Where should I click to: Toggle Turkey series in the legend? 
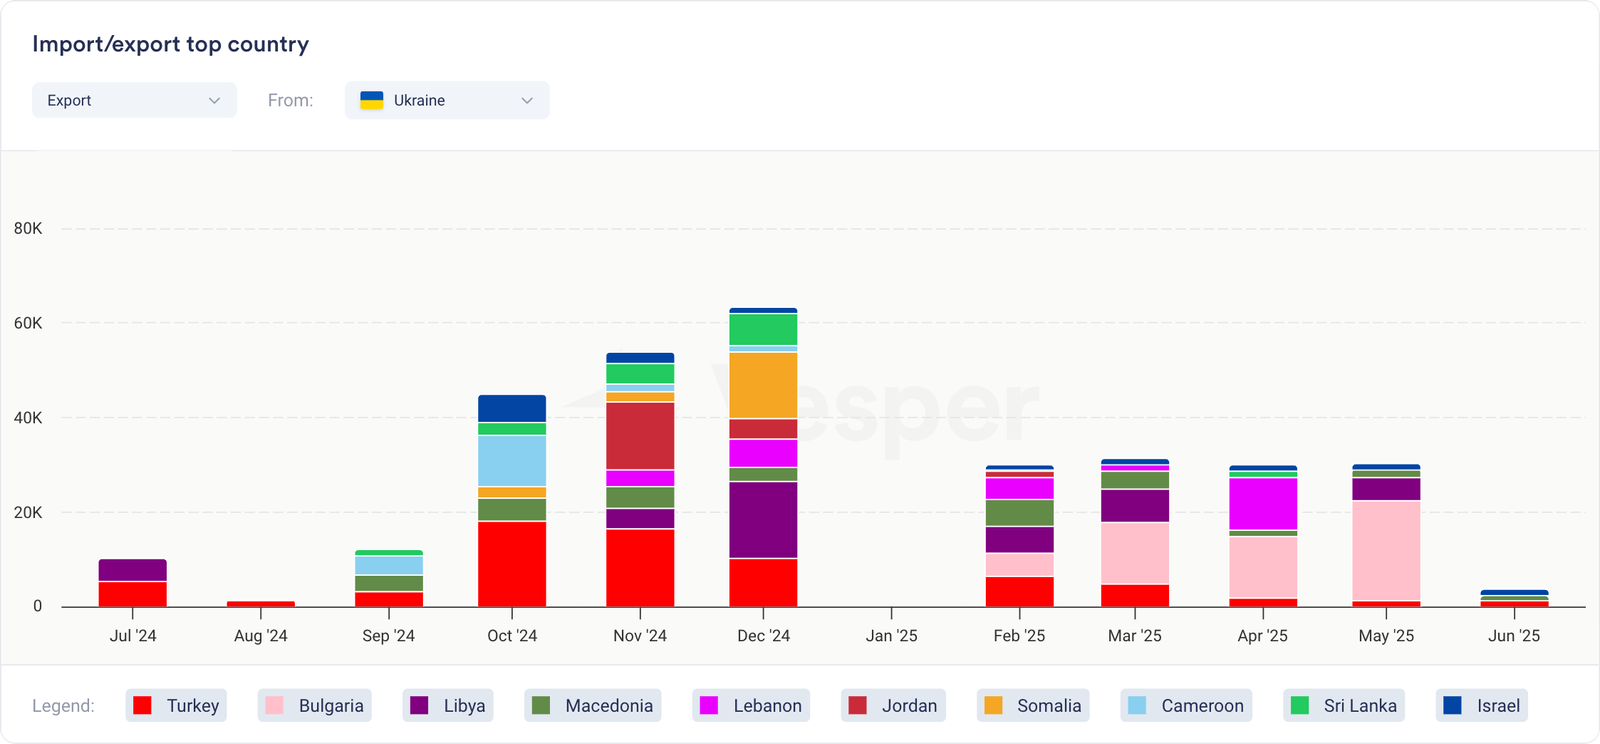(177, 705)
